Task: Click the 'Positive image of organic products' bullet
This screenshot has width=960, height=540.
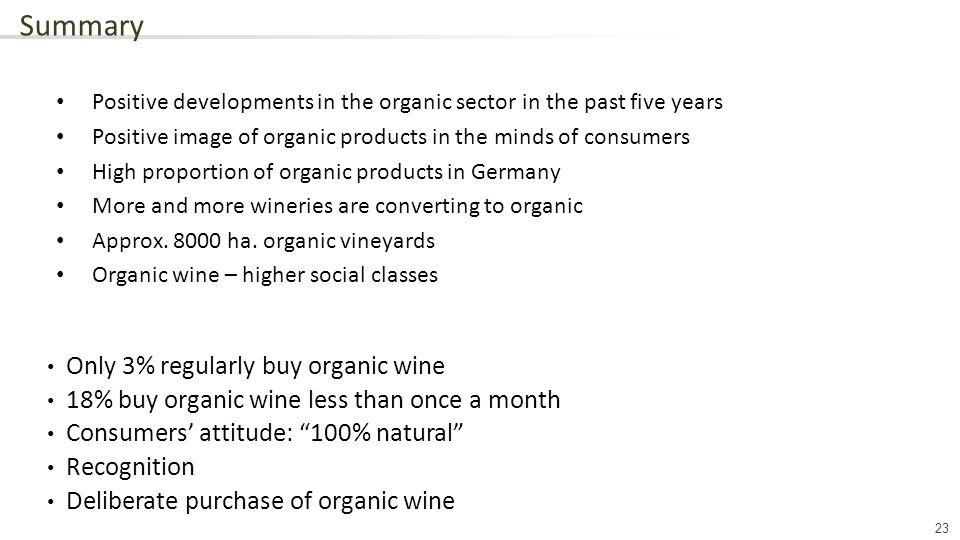Action: tap(391, 137)
